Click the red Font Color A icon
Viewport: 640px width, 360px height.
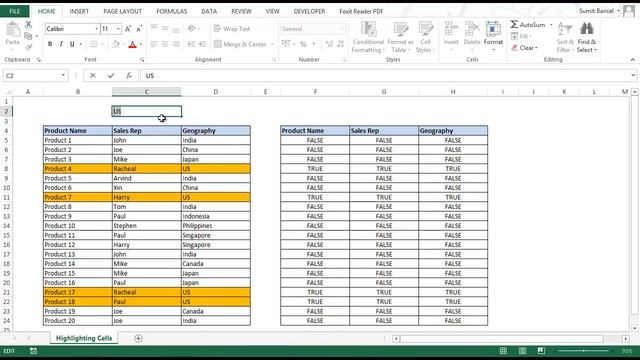[132, 44]
